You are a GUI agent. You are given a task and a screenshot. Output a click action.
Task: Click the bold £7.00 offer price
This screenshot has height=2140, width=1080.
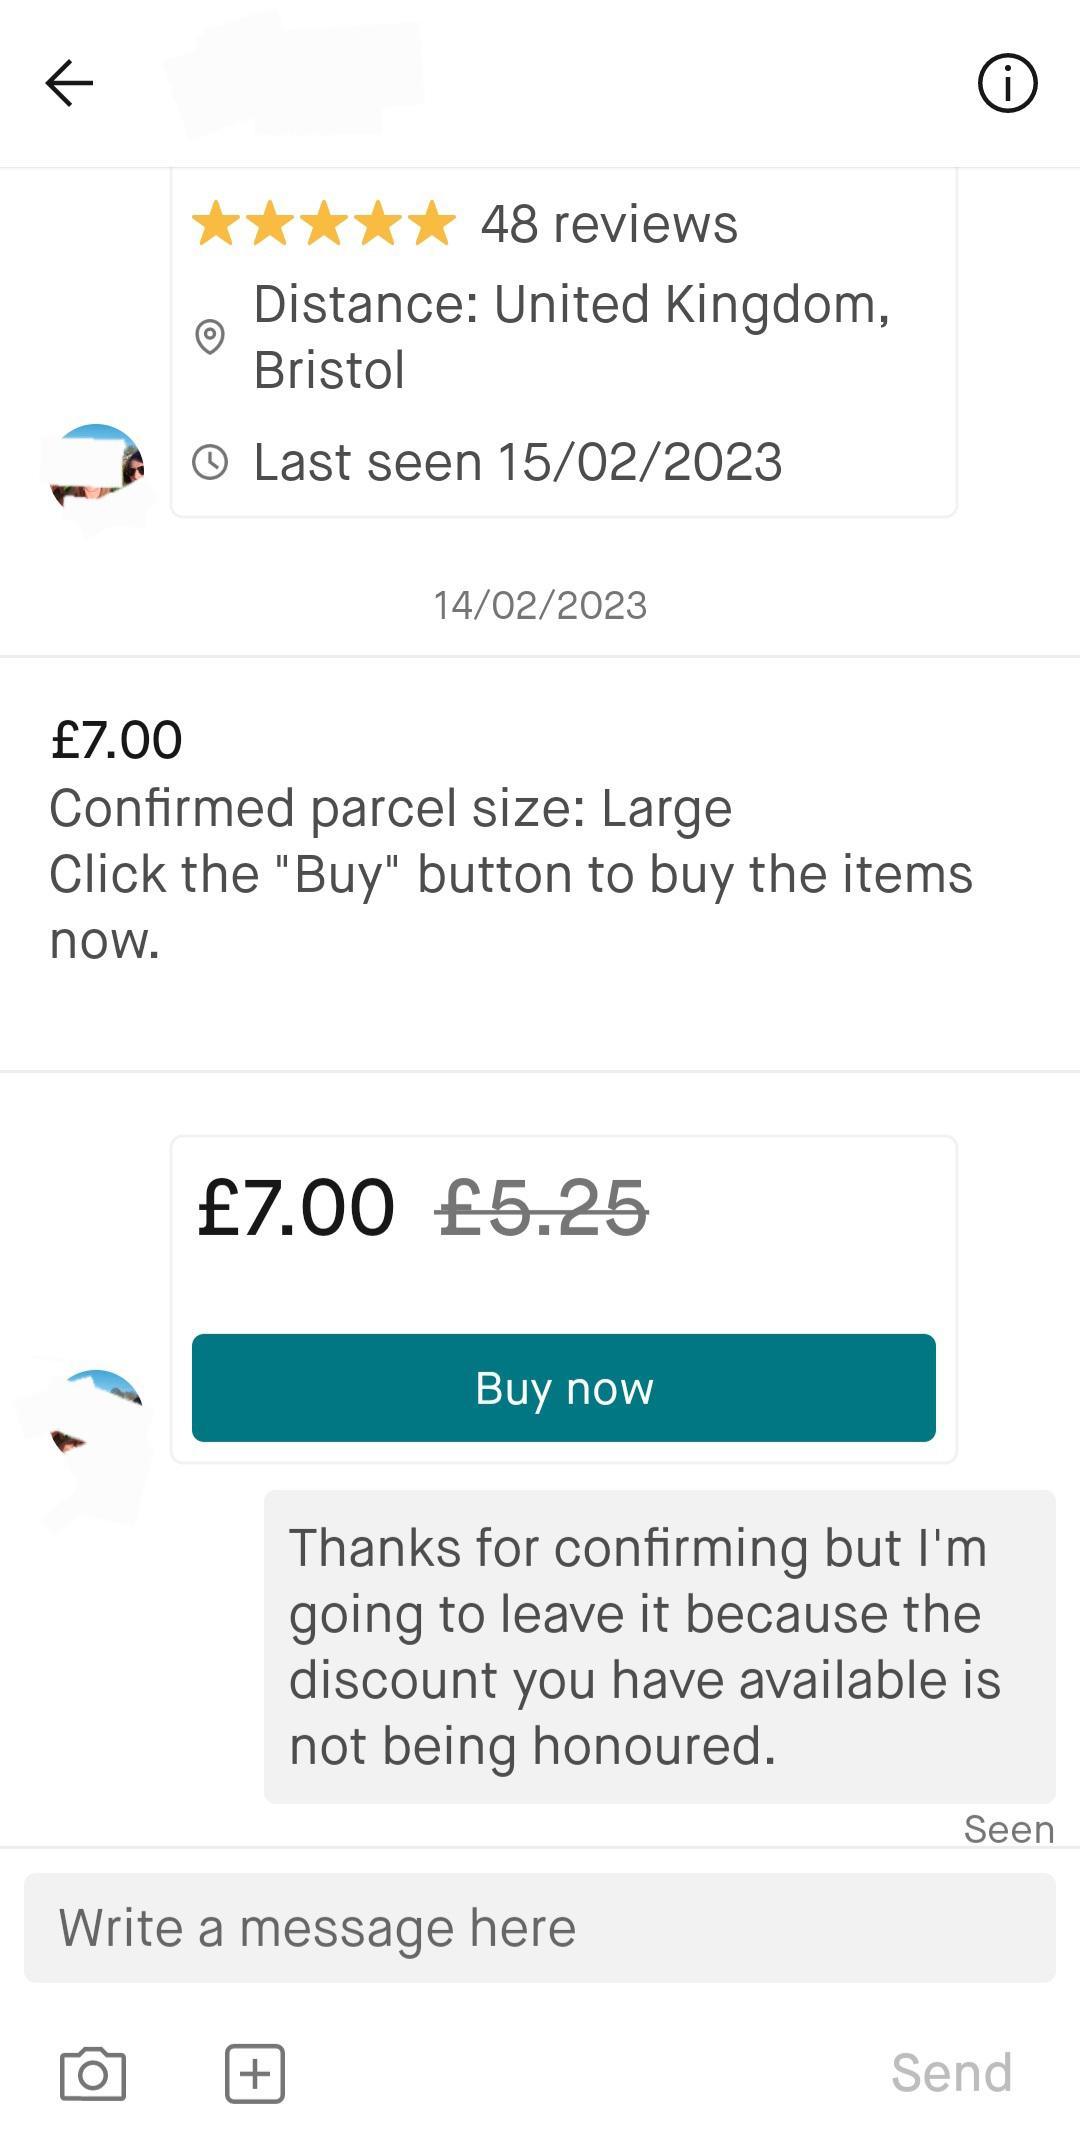296,1208
